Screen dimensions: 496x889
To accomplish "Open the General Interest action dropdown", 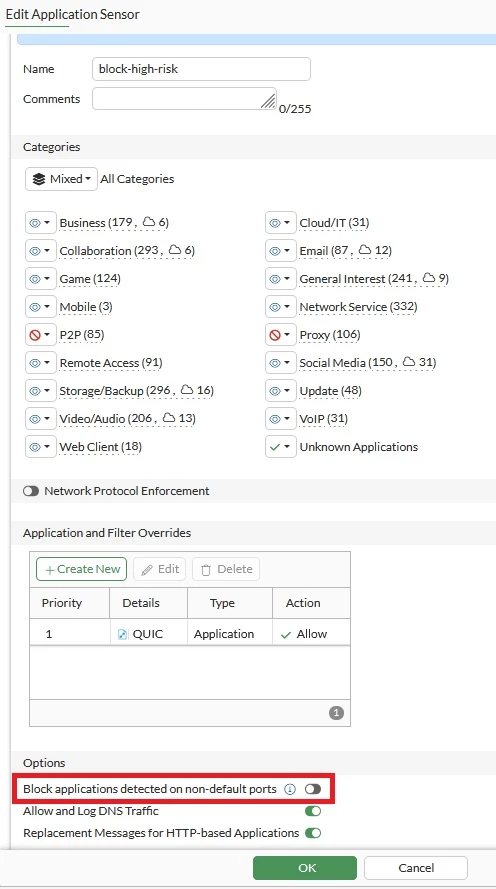I will click(281, 279).
